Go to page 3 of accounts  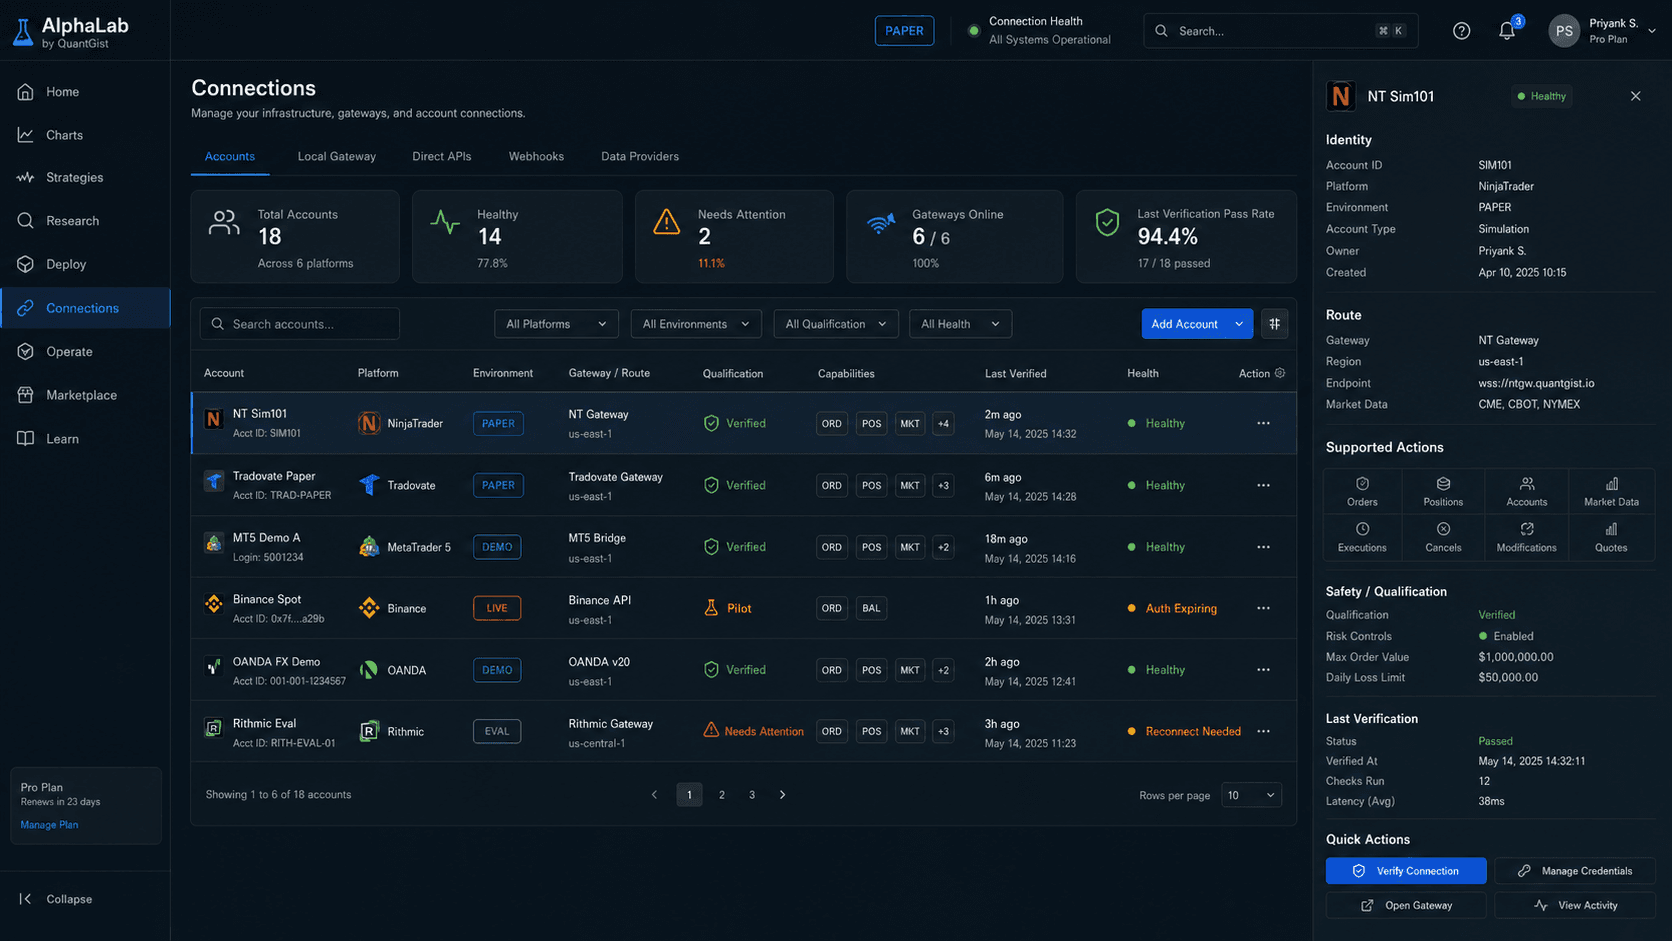click(x=752, y=795)
